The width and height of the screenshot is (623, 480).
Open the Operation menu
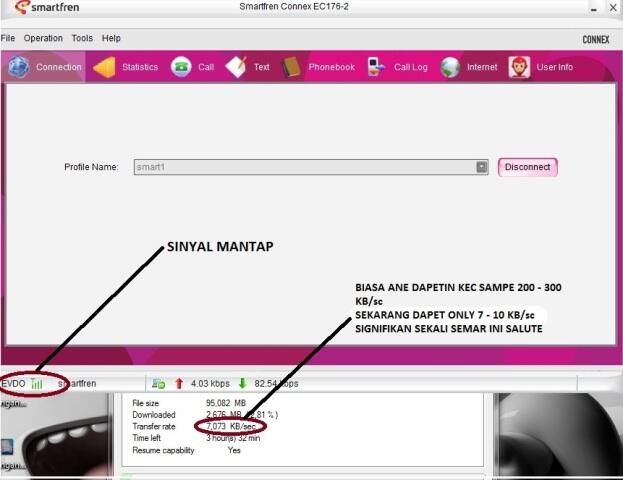43,38
